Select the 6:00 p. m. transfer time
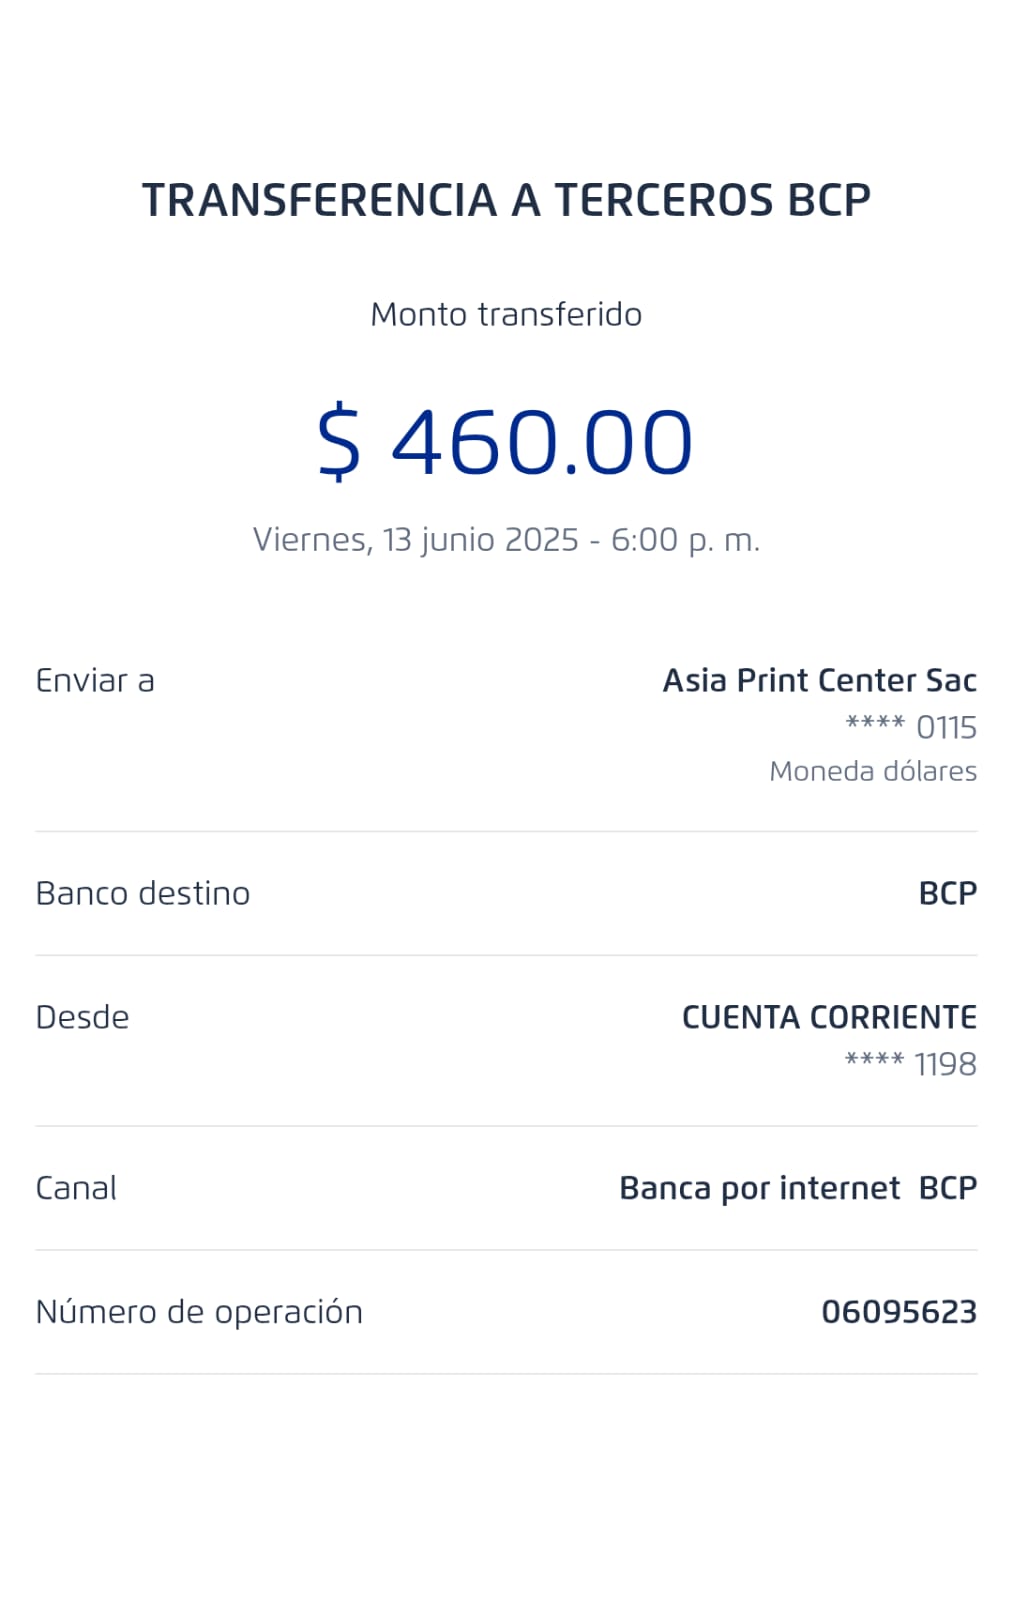 (685, 540)
